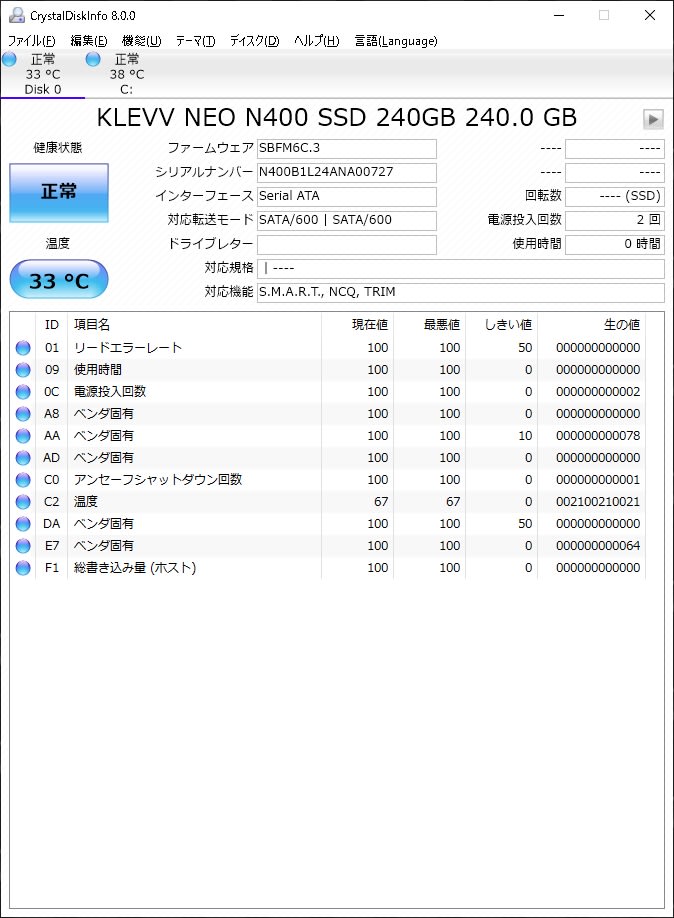Screen dimensions: 674x918
Task: Click the next disk arrow button
Action: coord(653,119)
